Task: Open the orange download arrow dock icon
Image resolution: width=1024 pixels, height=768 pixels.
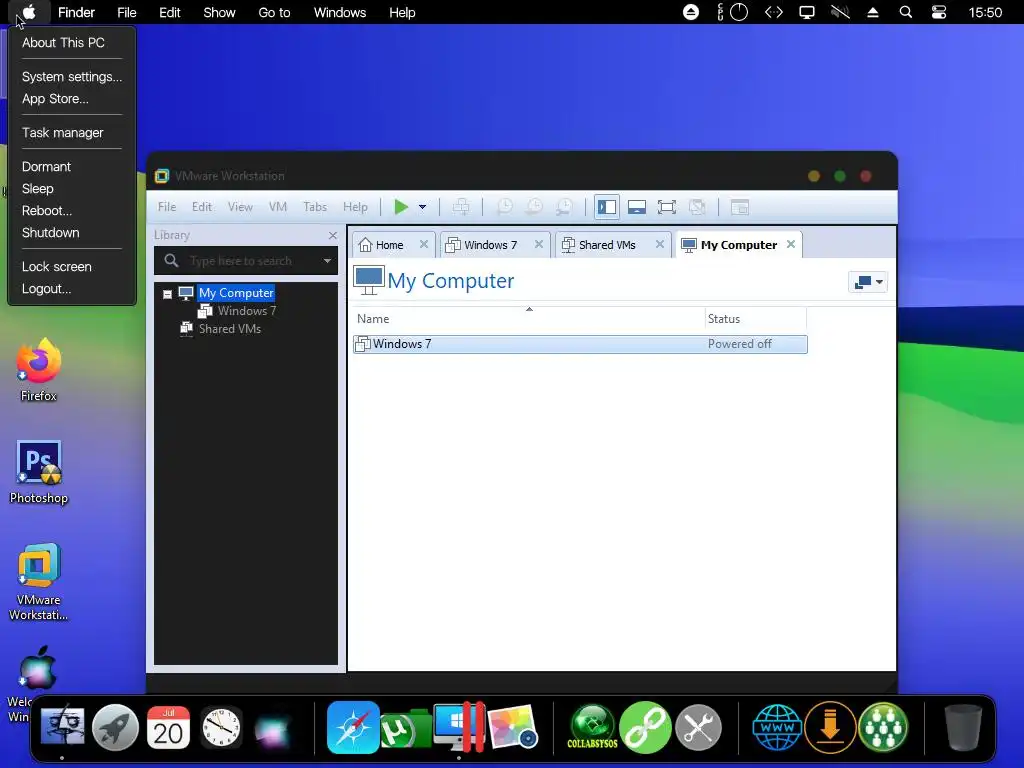Action: click(830, 727)
